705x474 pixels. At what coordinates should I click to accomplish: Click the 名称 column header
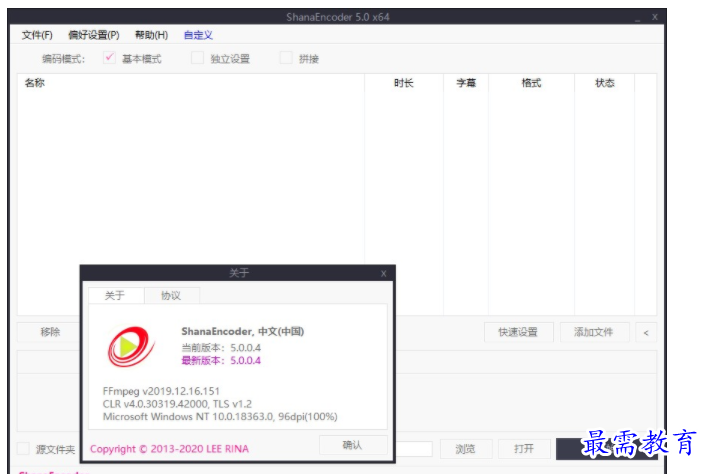191,83
